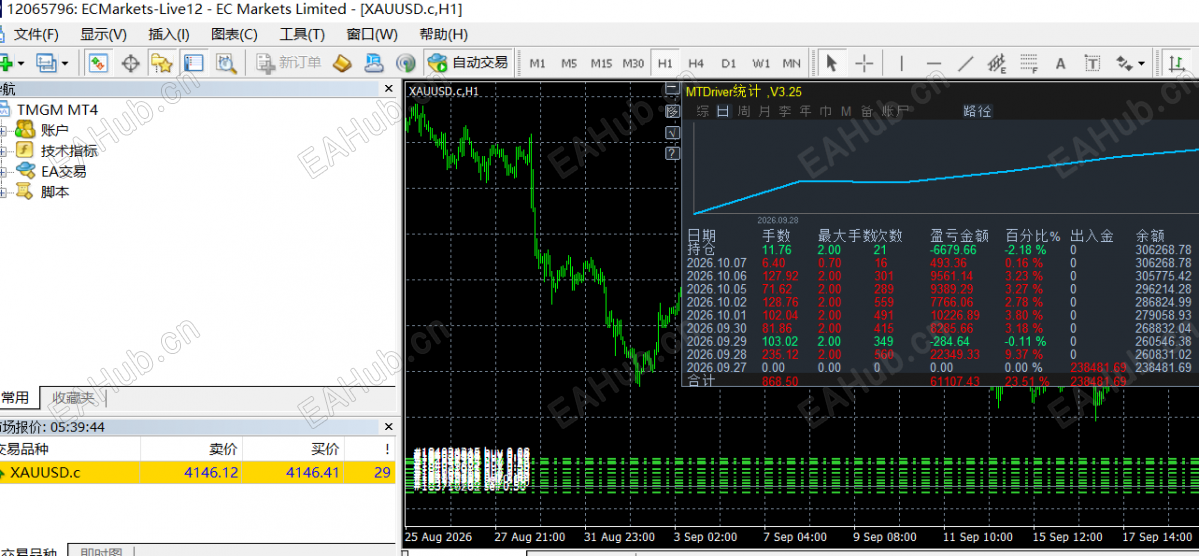Switch chart to MN timeframe

coord(792,63)
